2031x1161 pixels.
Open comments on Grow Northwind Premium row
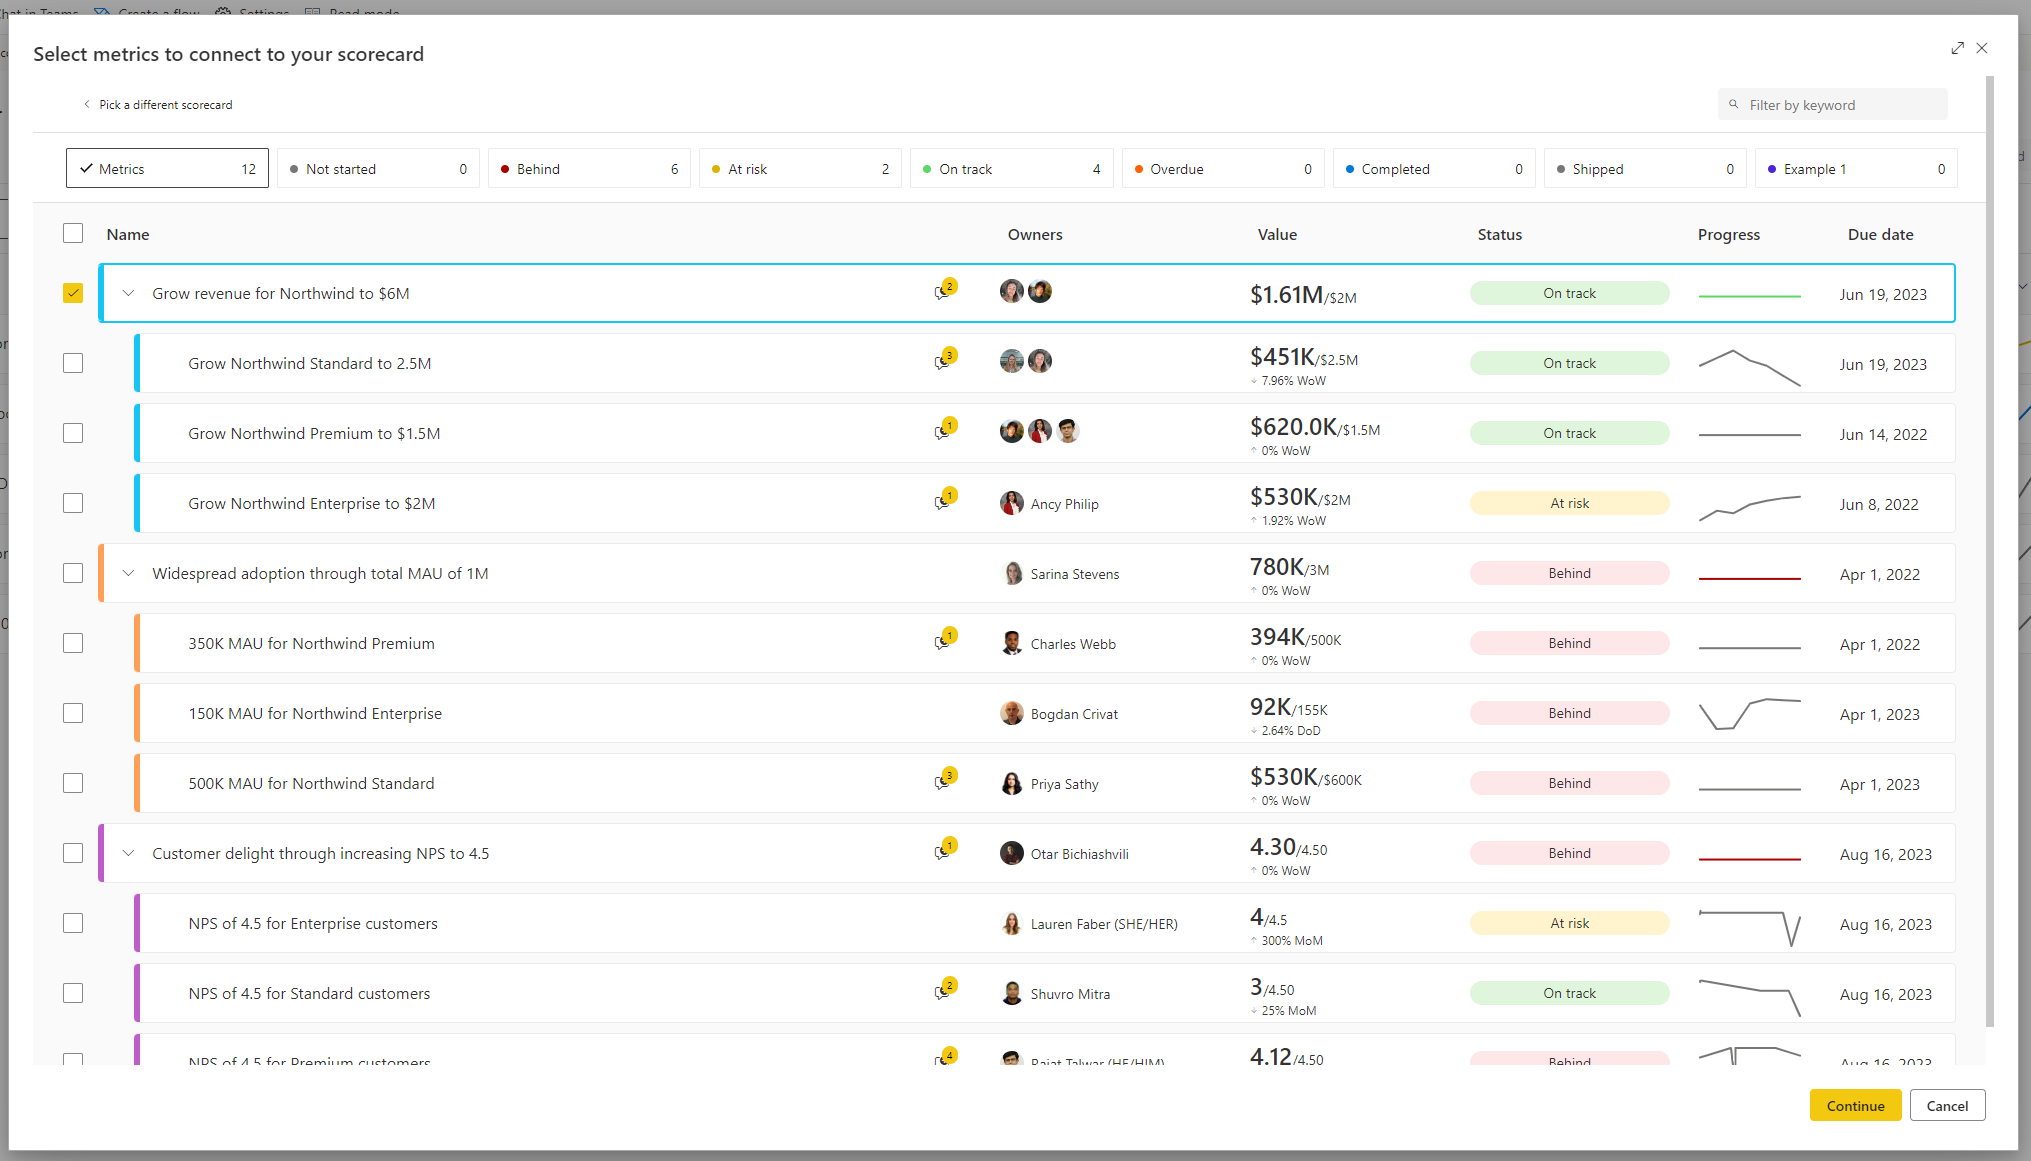pyautogui.click(x=945, y=430)
